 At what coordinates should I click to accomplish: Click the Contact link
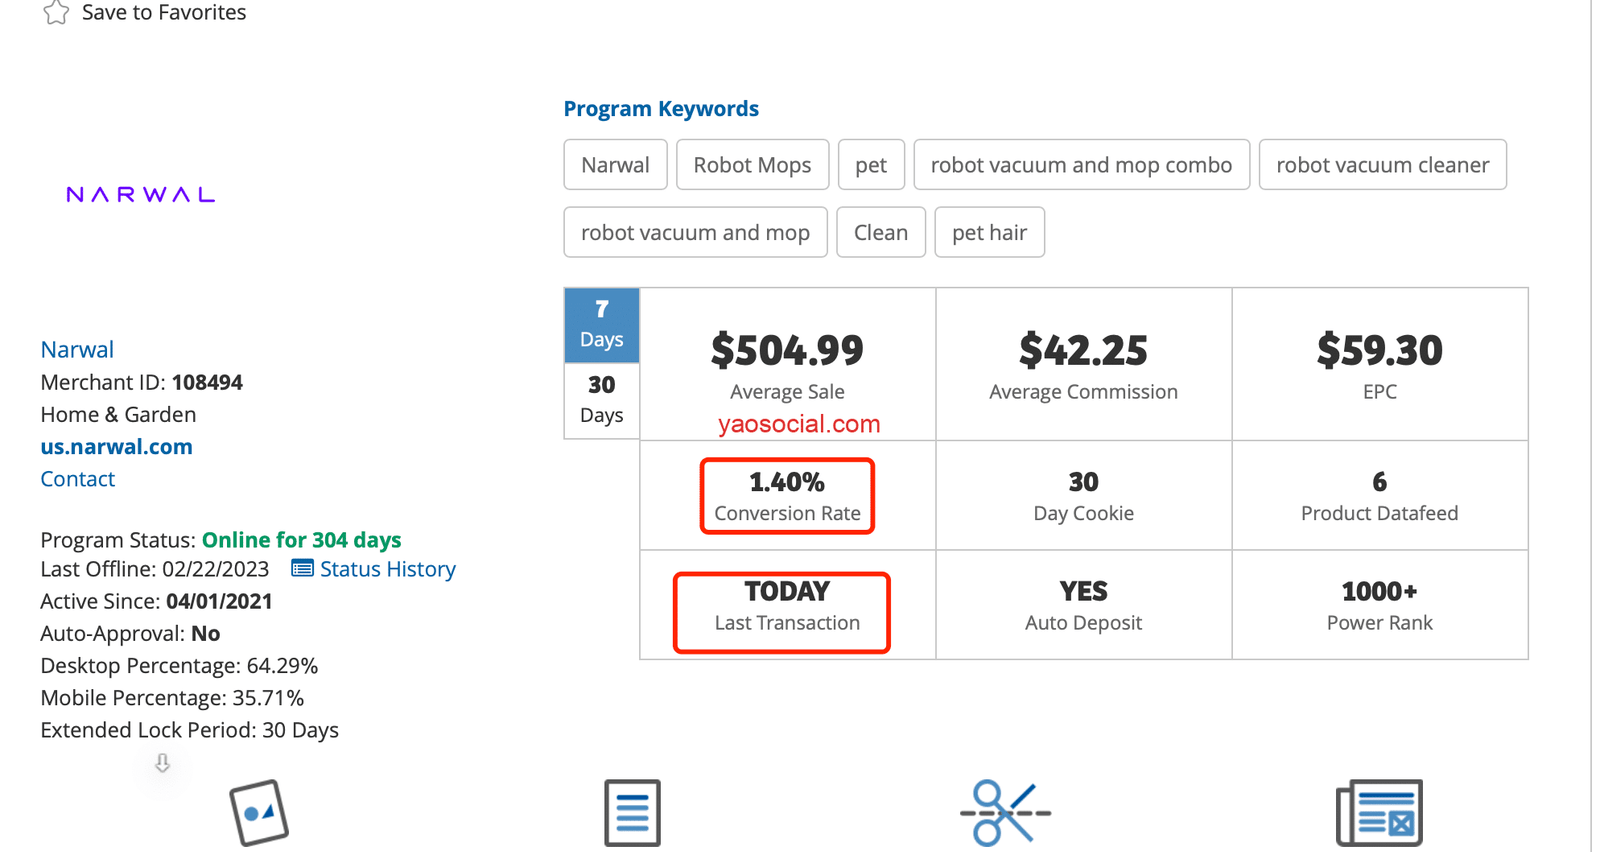(77, 479)
